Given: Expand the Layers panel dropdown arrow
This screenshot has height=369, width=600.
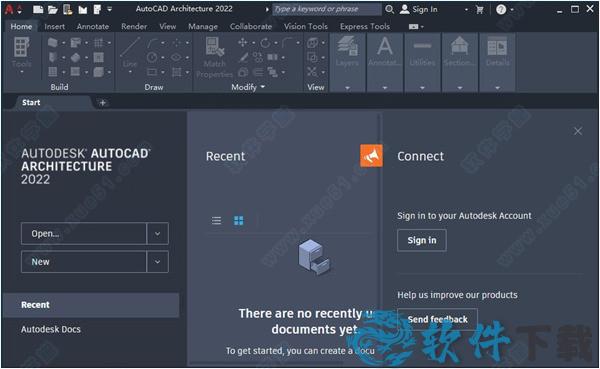Looking at the screenshot, I should [347, 88].
